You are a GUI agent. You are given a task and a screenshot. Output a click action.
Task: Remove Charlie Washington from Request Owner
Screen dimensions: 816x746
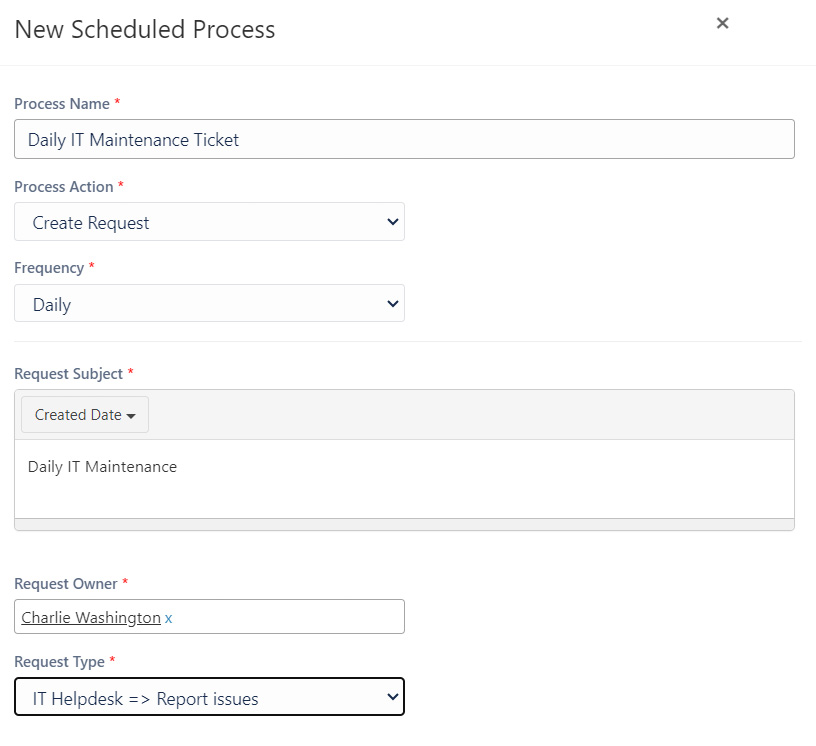pos(168,618)
